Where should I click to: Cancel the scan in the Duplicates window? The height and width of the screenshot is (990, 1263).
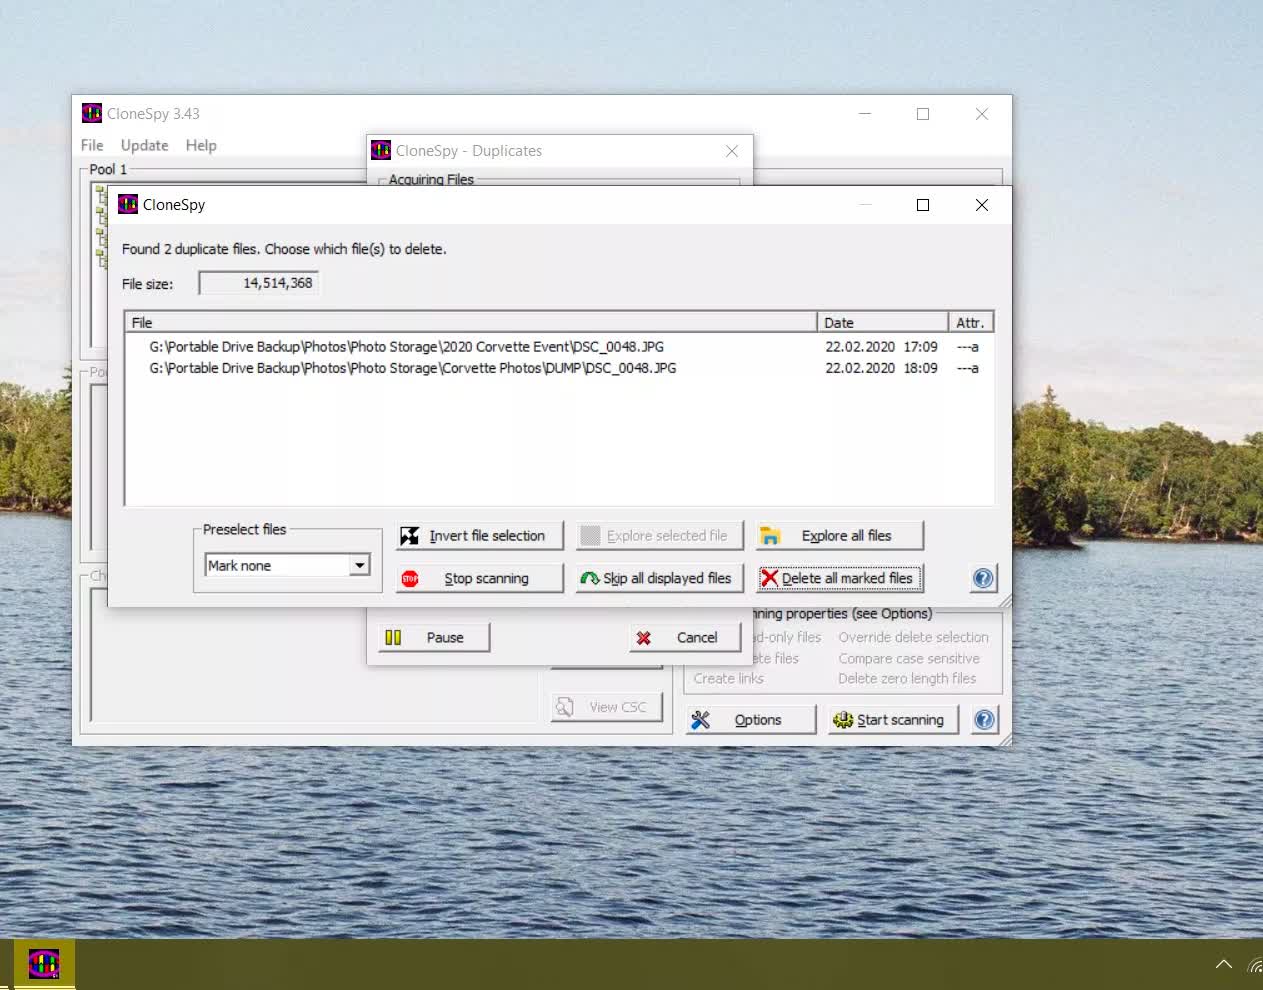click(x=686, y=638)
